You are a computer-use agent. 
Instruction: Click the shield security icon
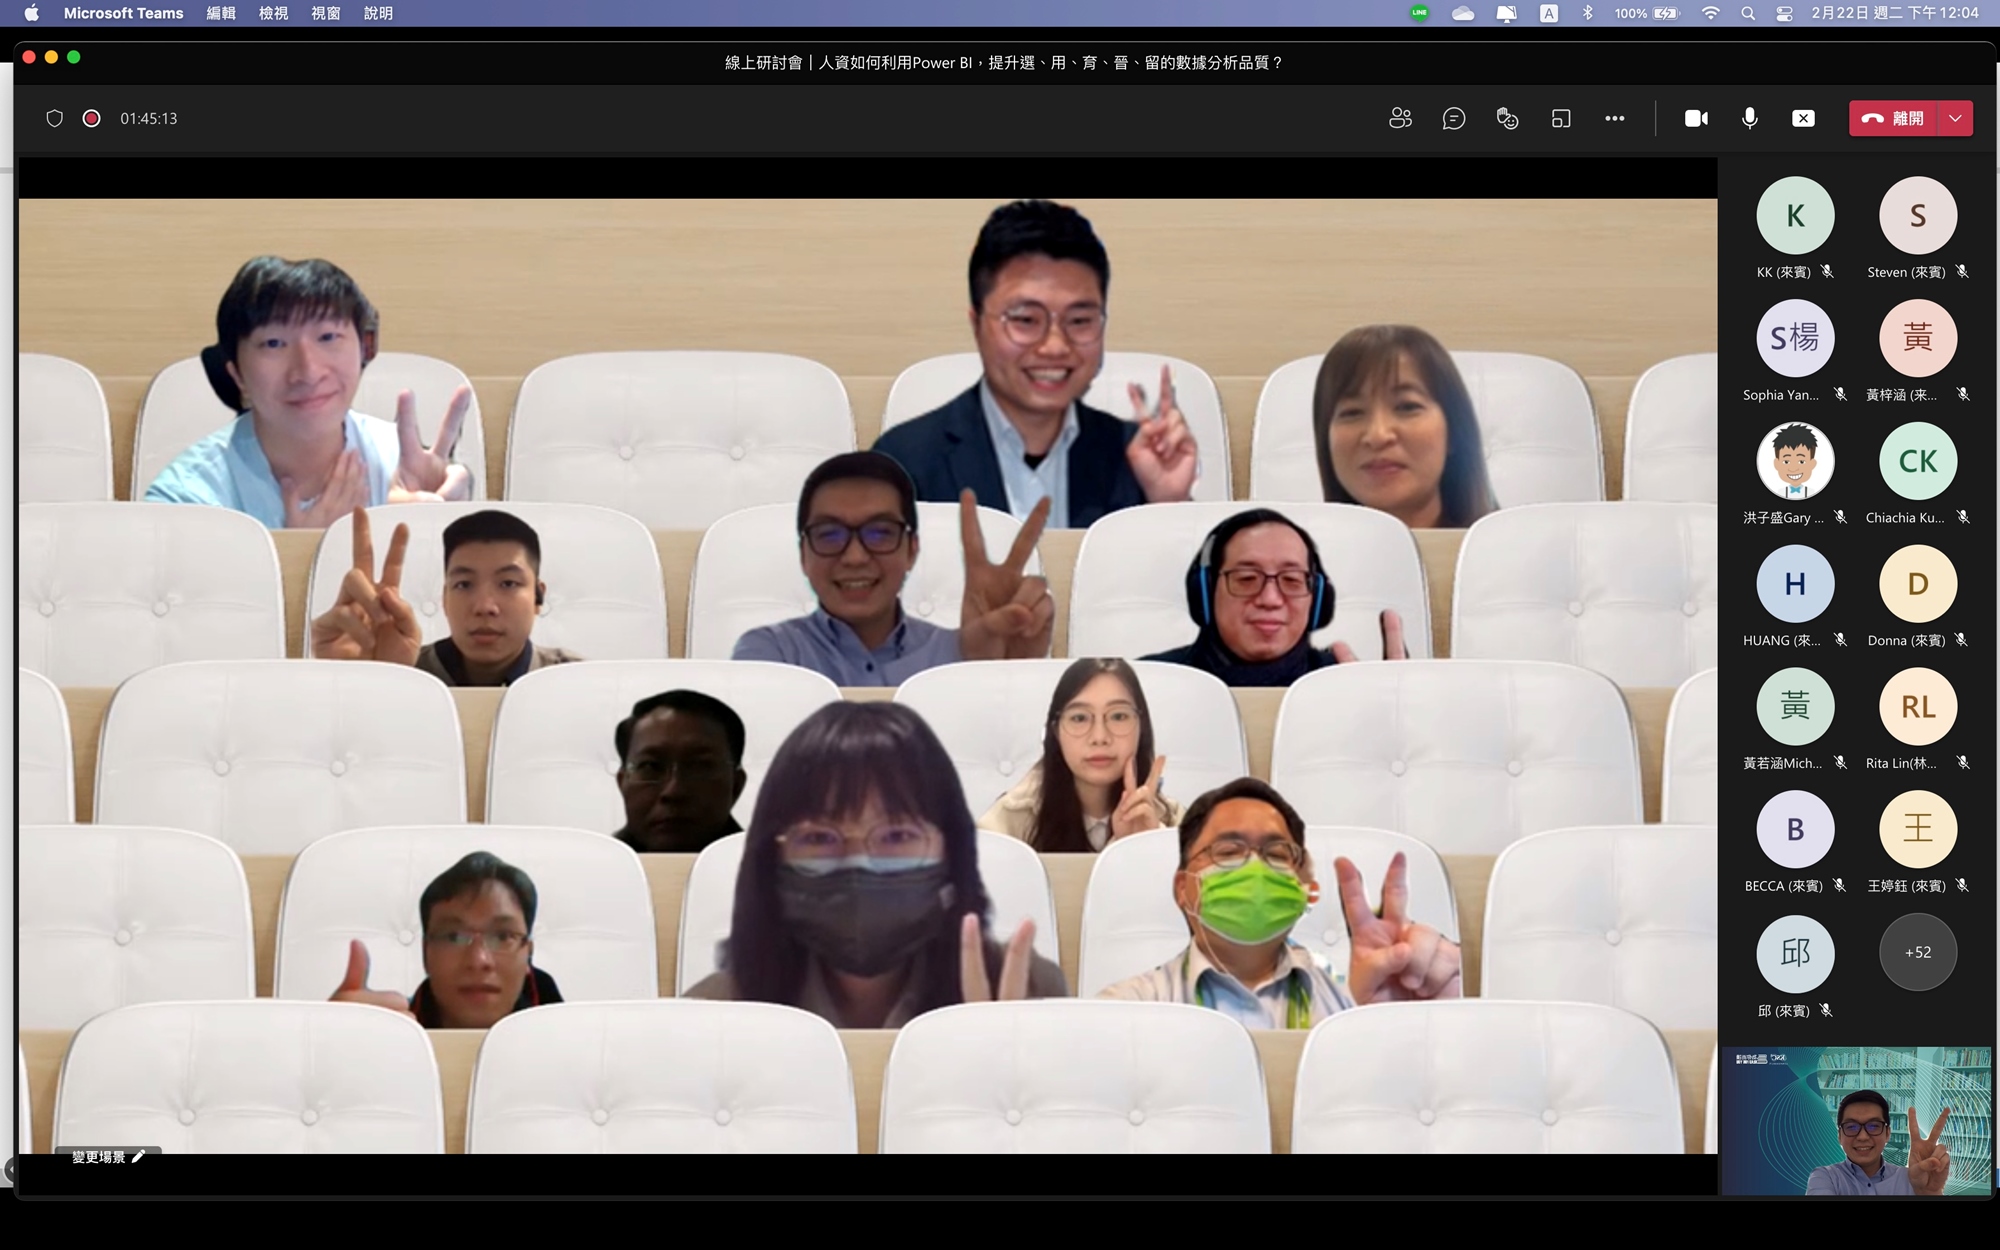[55, 118]
